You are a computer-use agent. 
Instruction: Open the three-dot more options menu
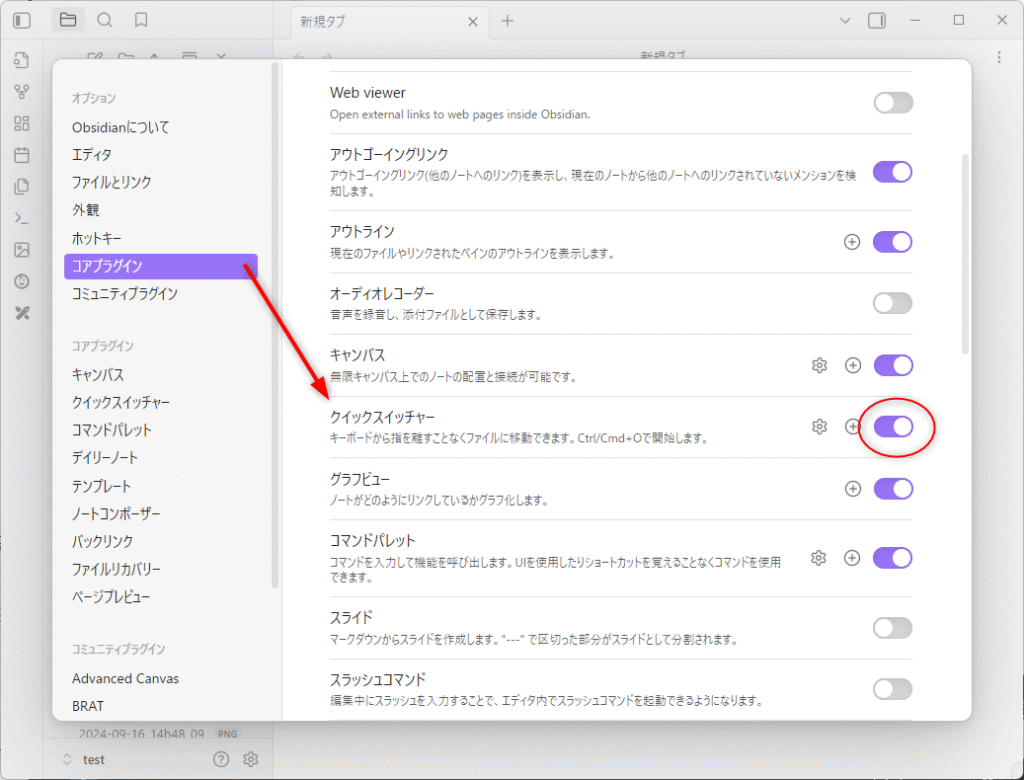click(x=999, y=57)
